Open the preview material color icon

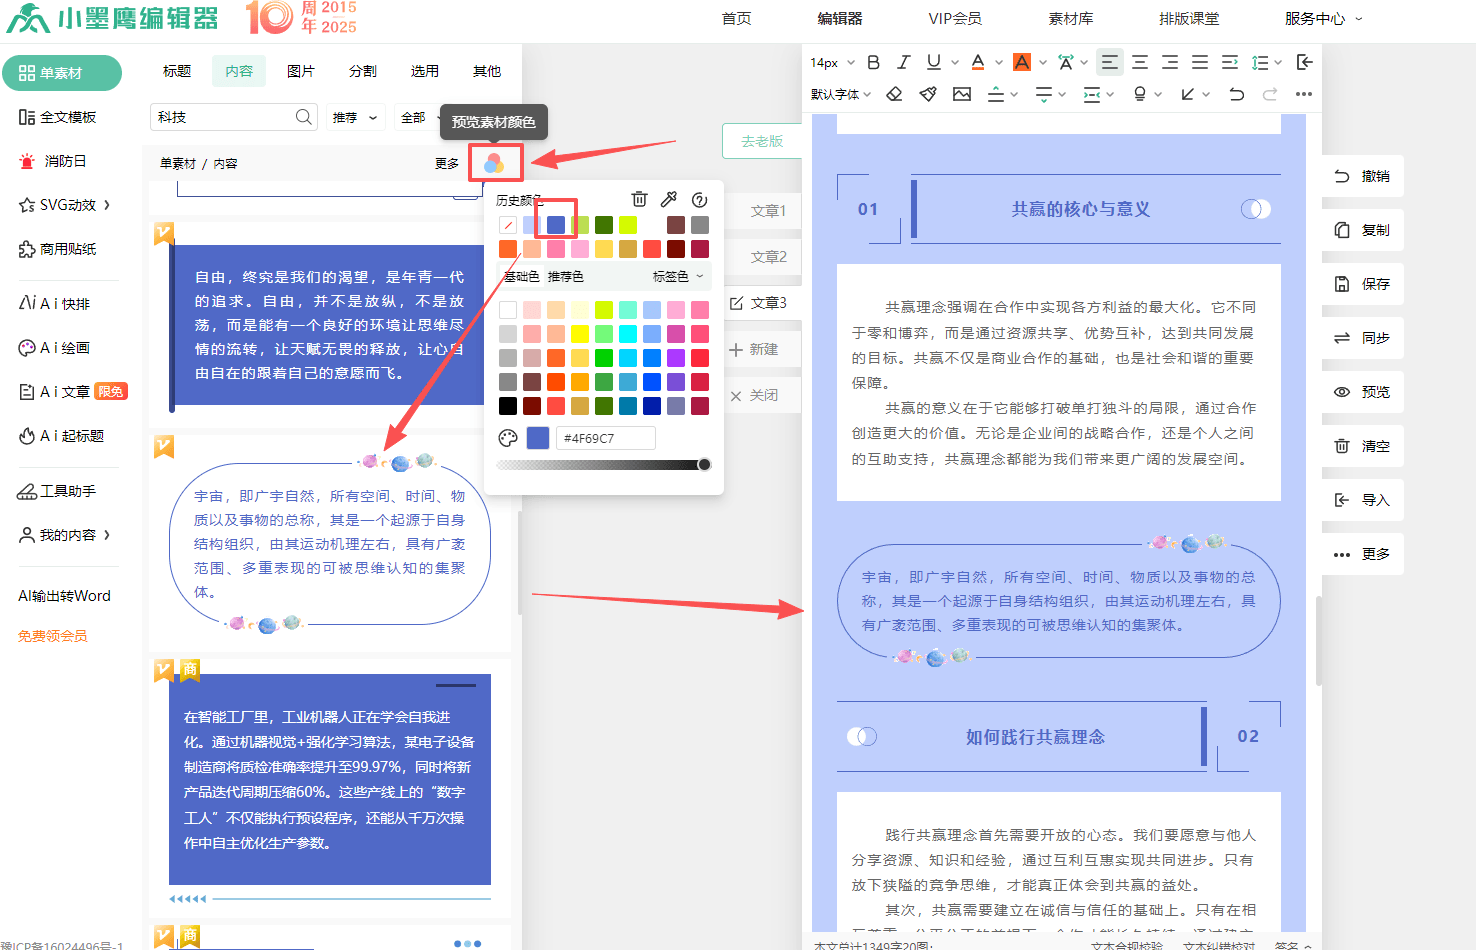(494, 162)
